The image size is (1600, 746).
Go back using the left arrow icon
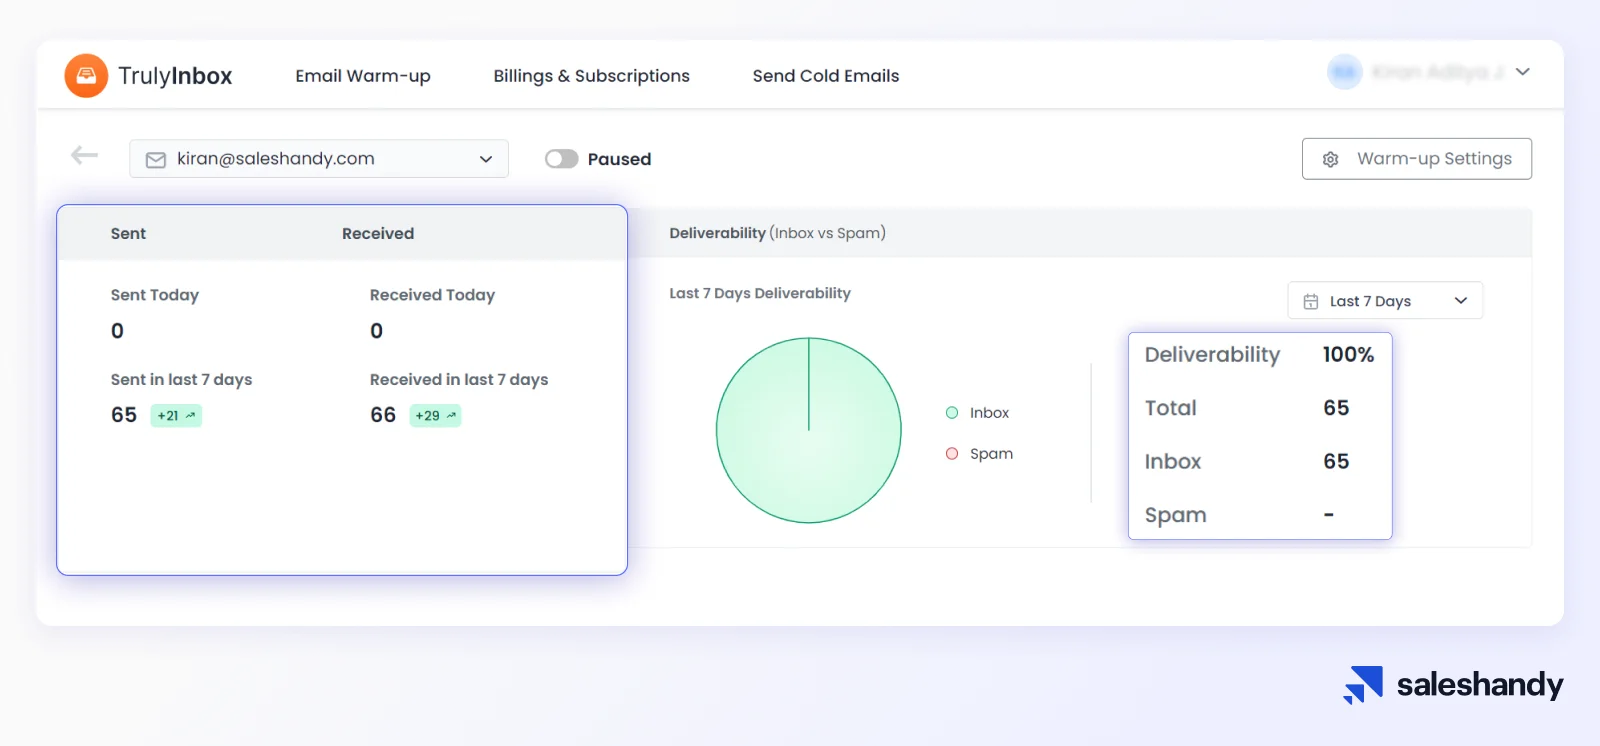tap(85, 155)
